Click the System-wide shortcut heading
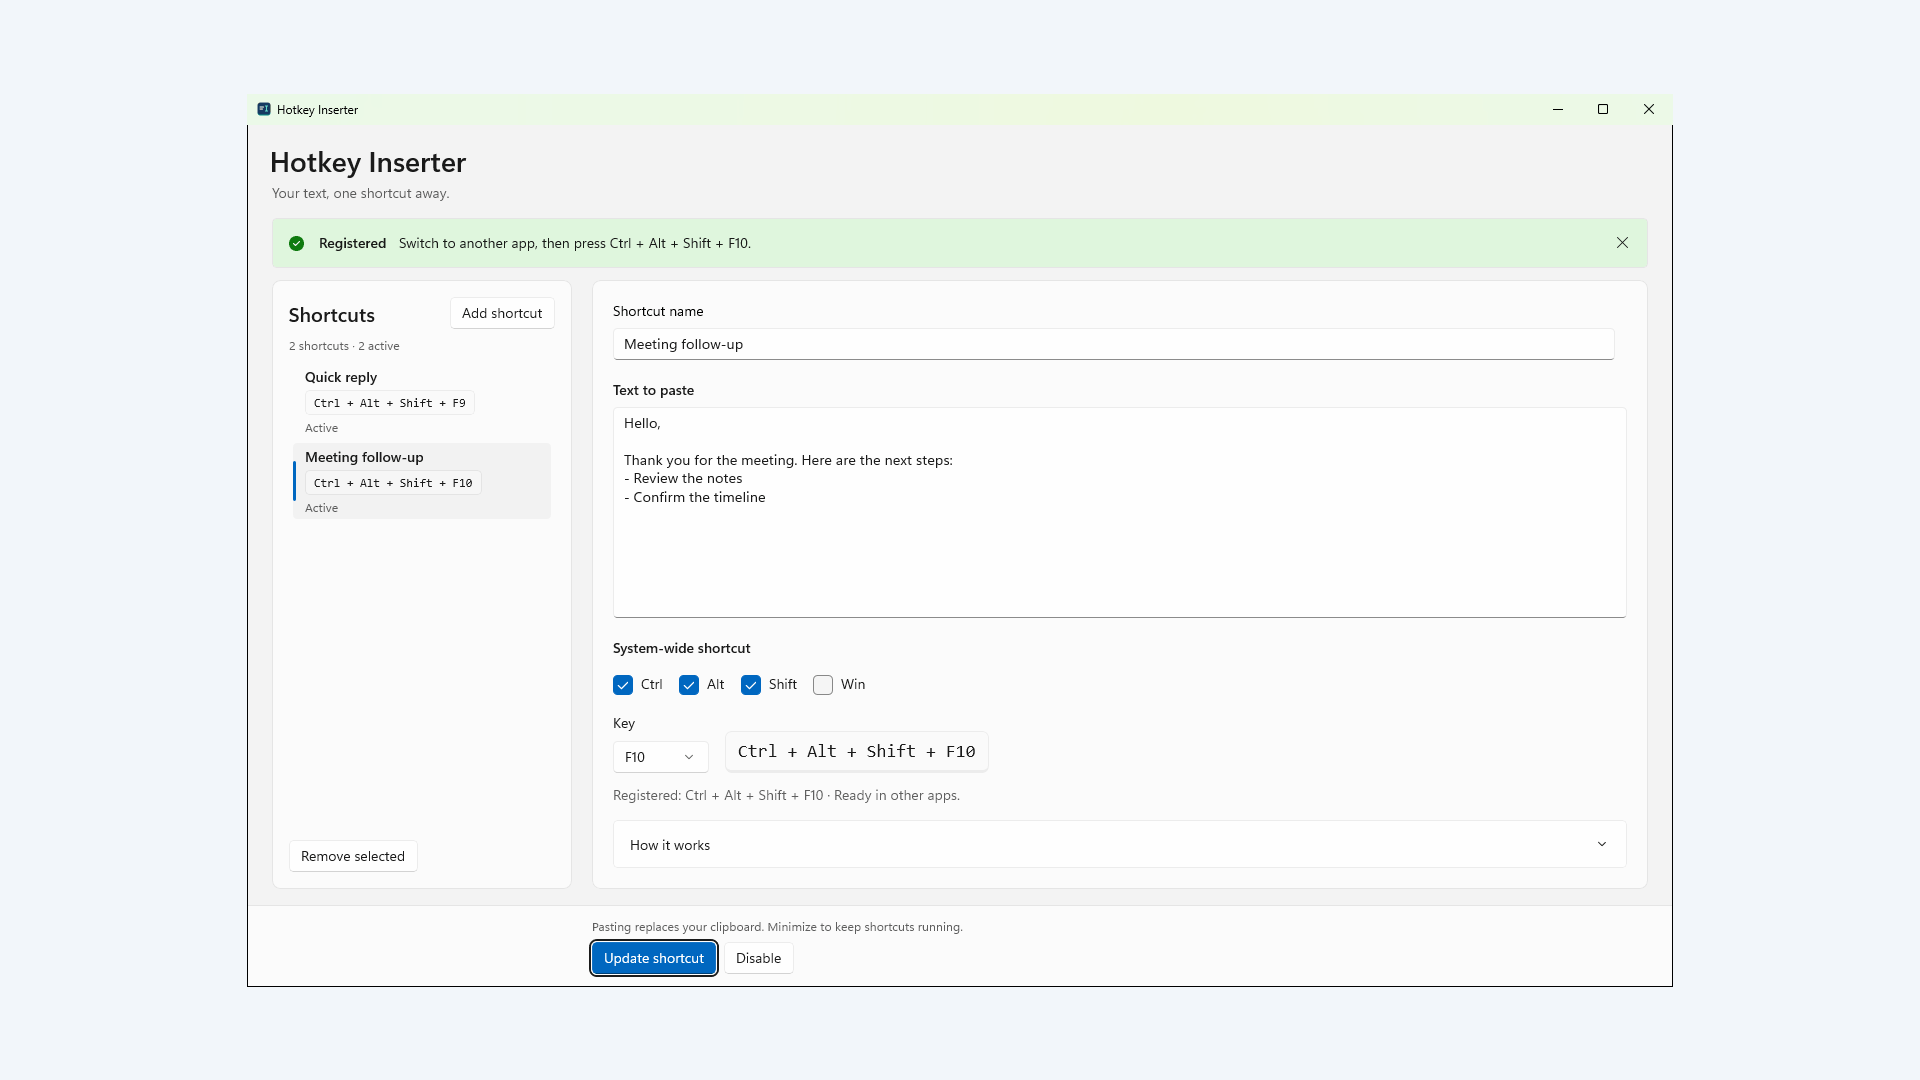This screenshot has width=1920, height=1080. click(x=682, y=648)
